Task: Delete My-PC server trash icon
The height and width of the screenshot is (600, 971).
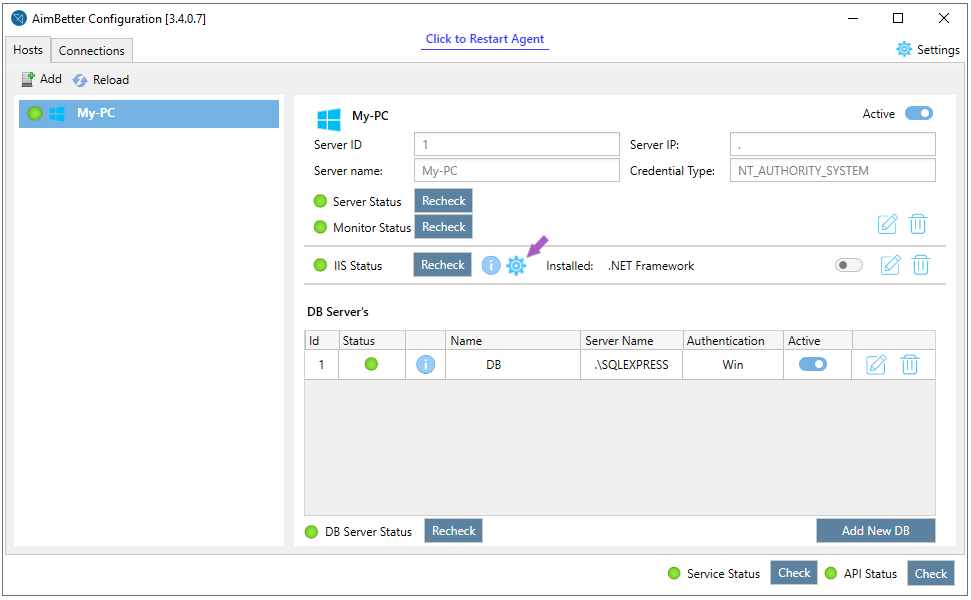Action: [x=918, y=224]
